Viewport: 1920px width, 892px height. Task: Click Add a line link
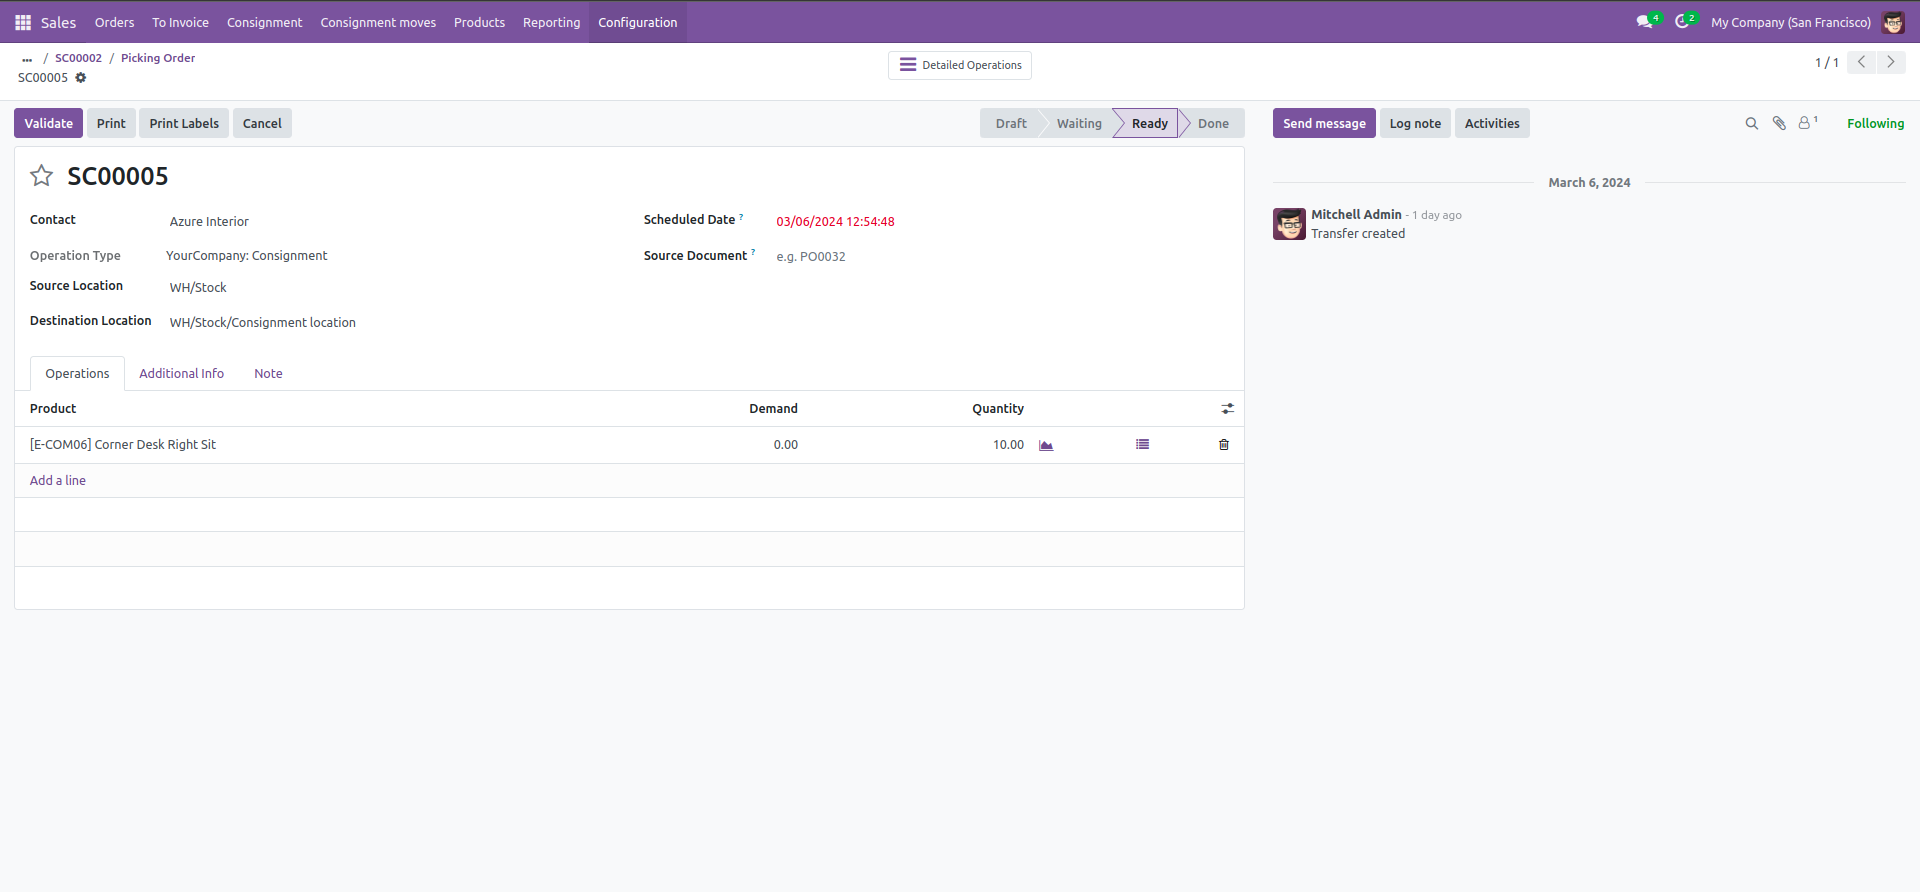tap(58, 481)
